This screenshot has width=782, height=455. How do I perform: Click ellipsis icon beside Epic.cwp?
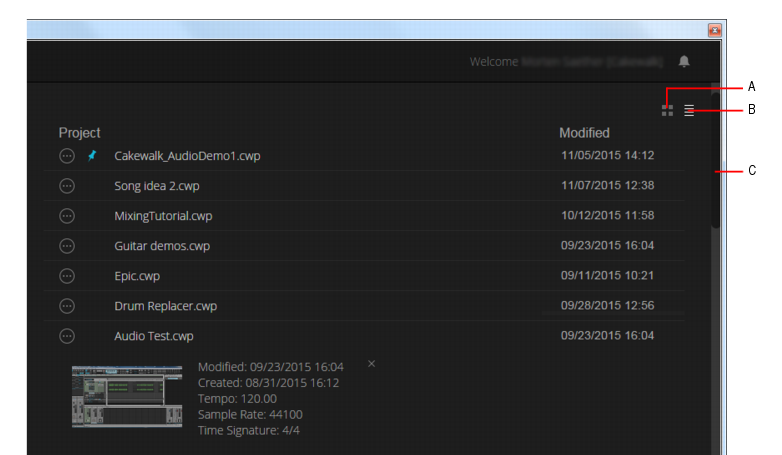click(x=67, y=276)
